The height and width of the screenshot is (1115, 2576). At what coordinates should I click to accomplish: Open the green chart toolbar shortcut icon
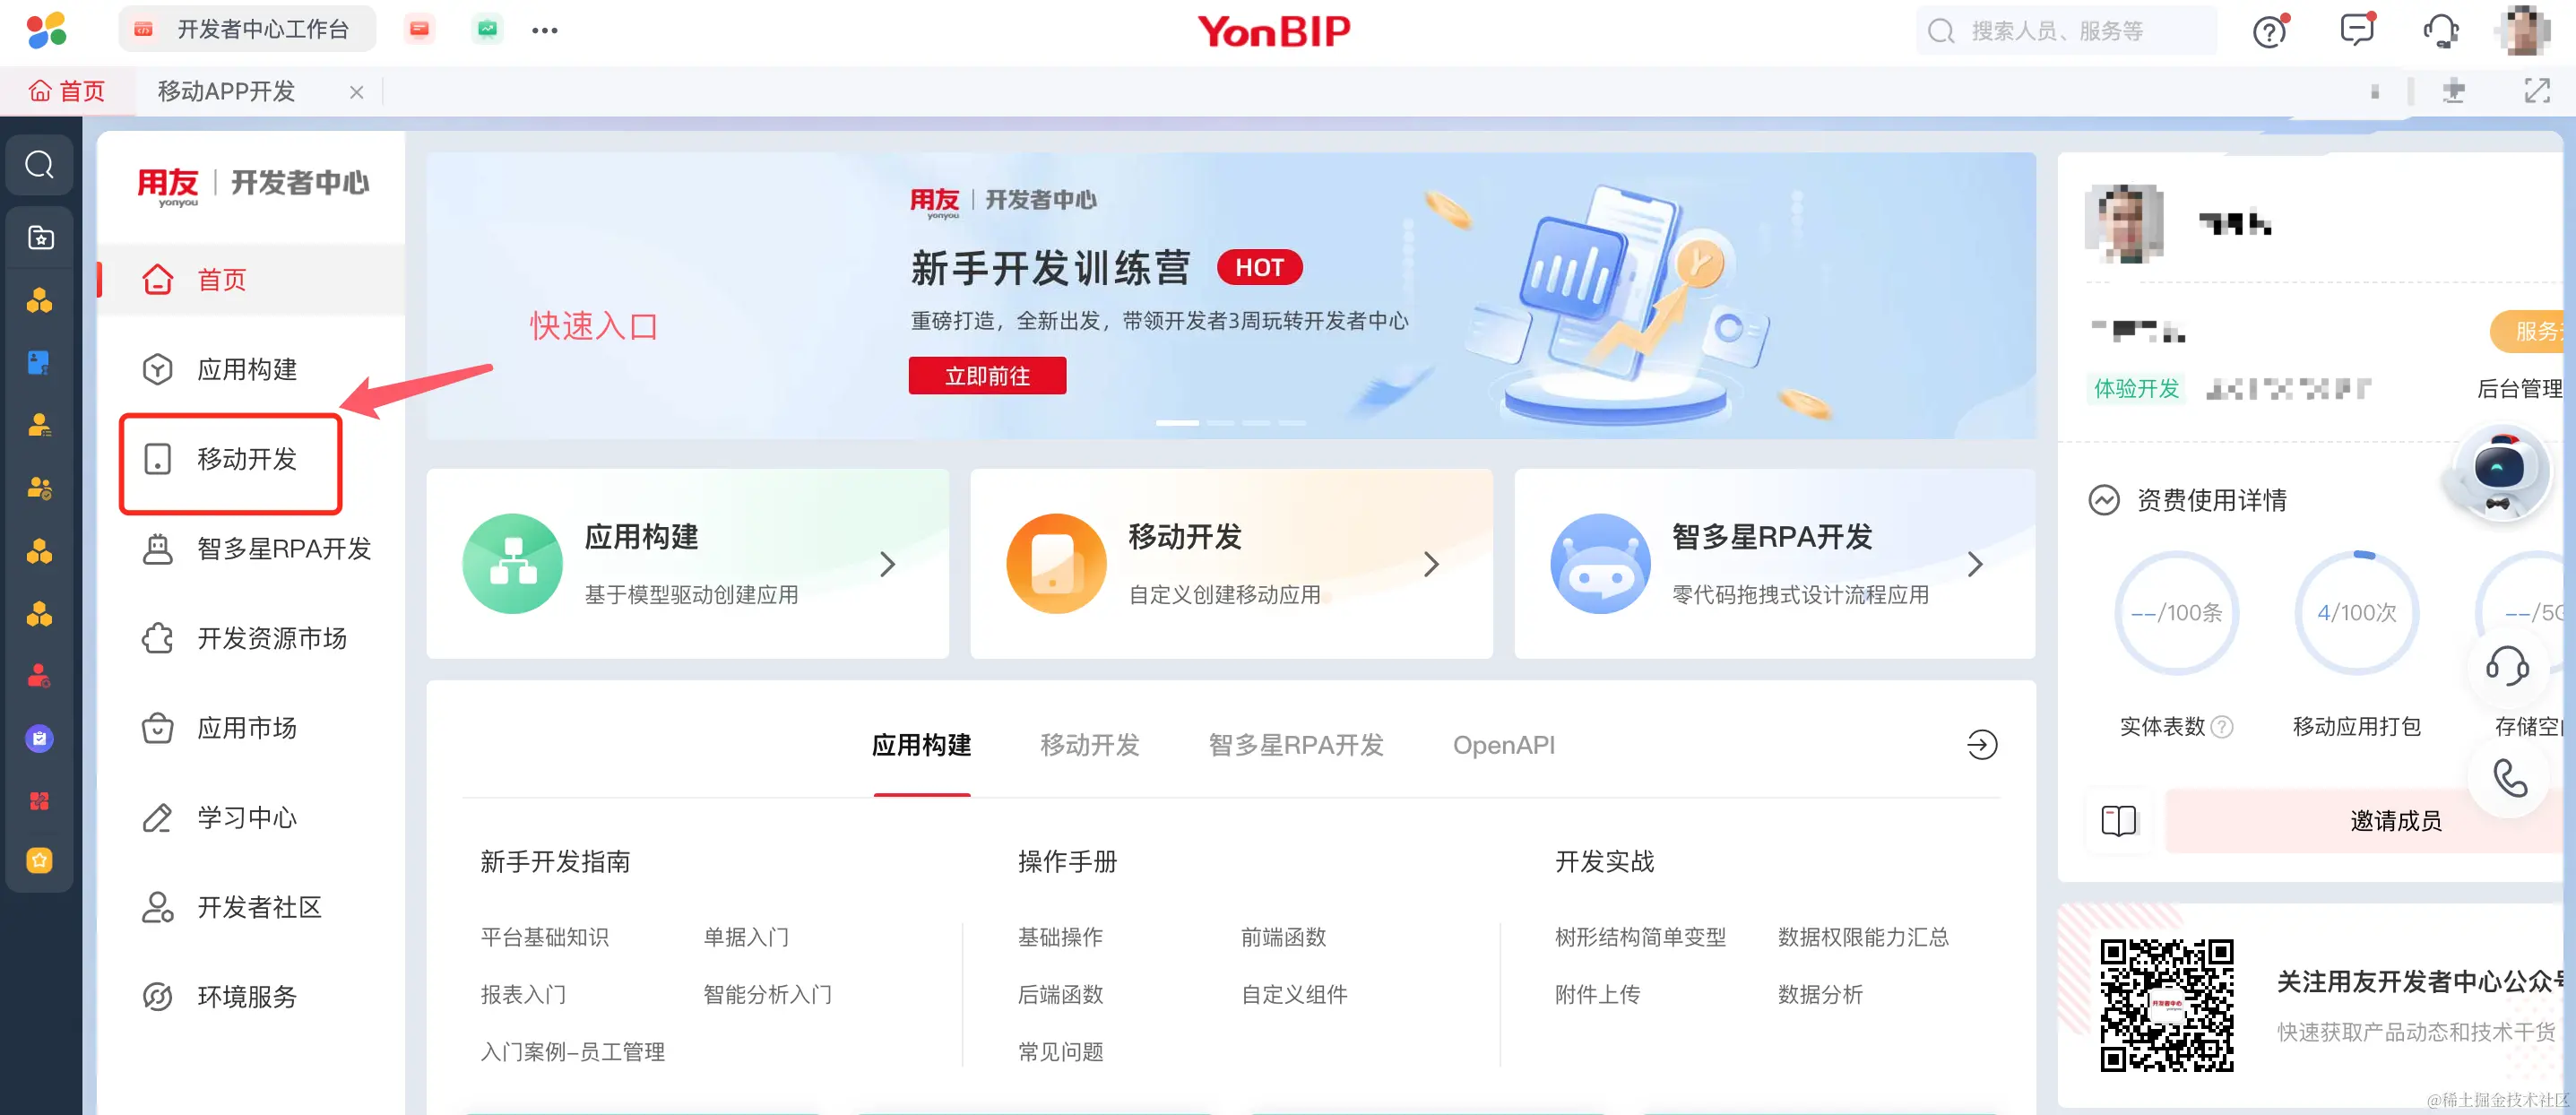pyautogui.click(x=487, y=29)
